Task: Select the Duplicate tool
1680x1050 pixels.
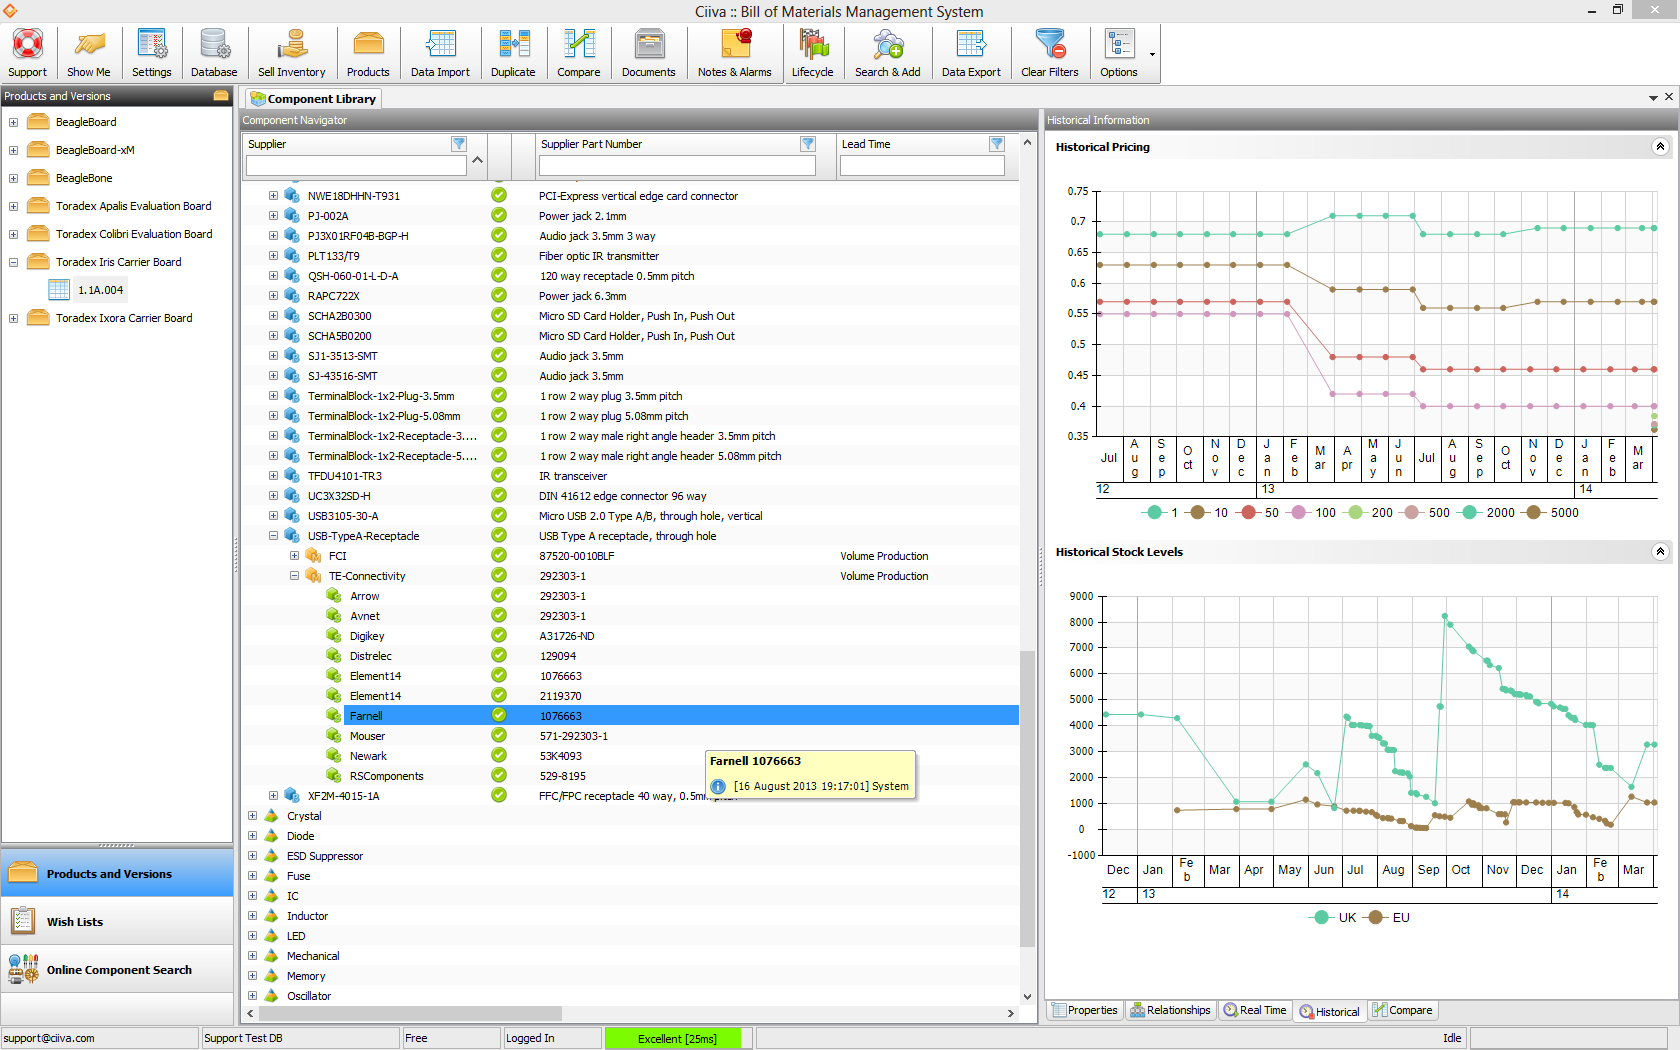Action: [513, 52]
